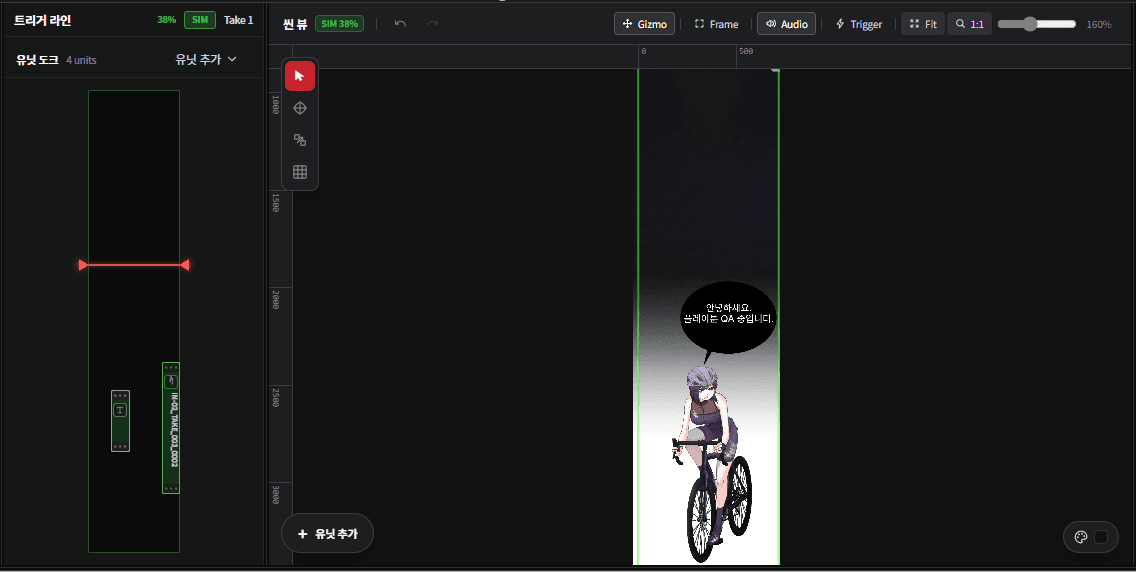This screenshot has width=1136, height=572.
Task: Click the T icon in text unit
Action: tap(120, 411)
